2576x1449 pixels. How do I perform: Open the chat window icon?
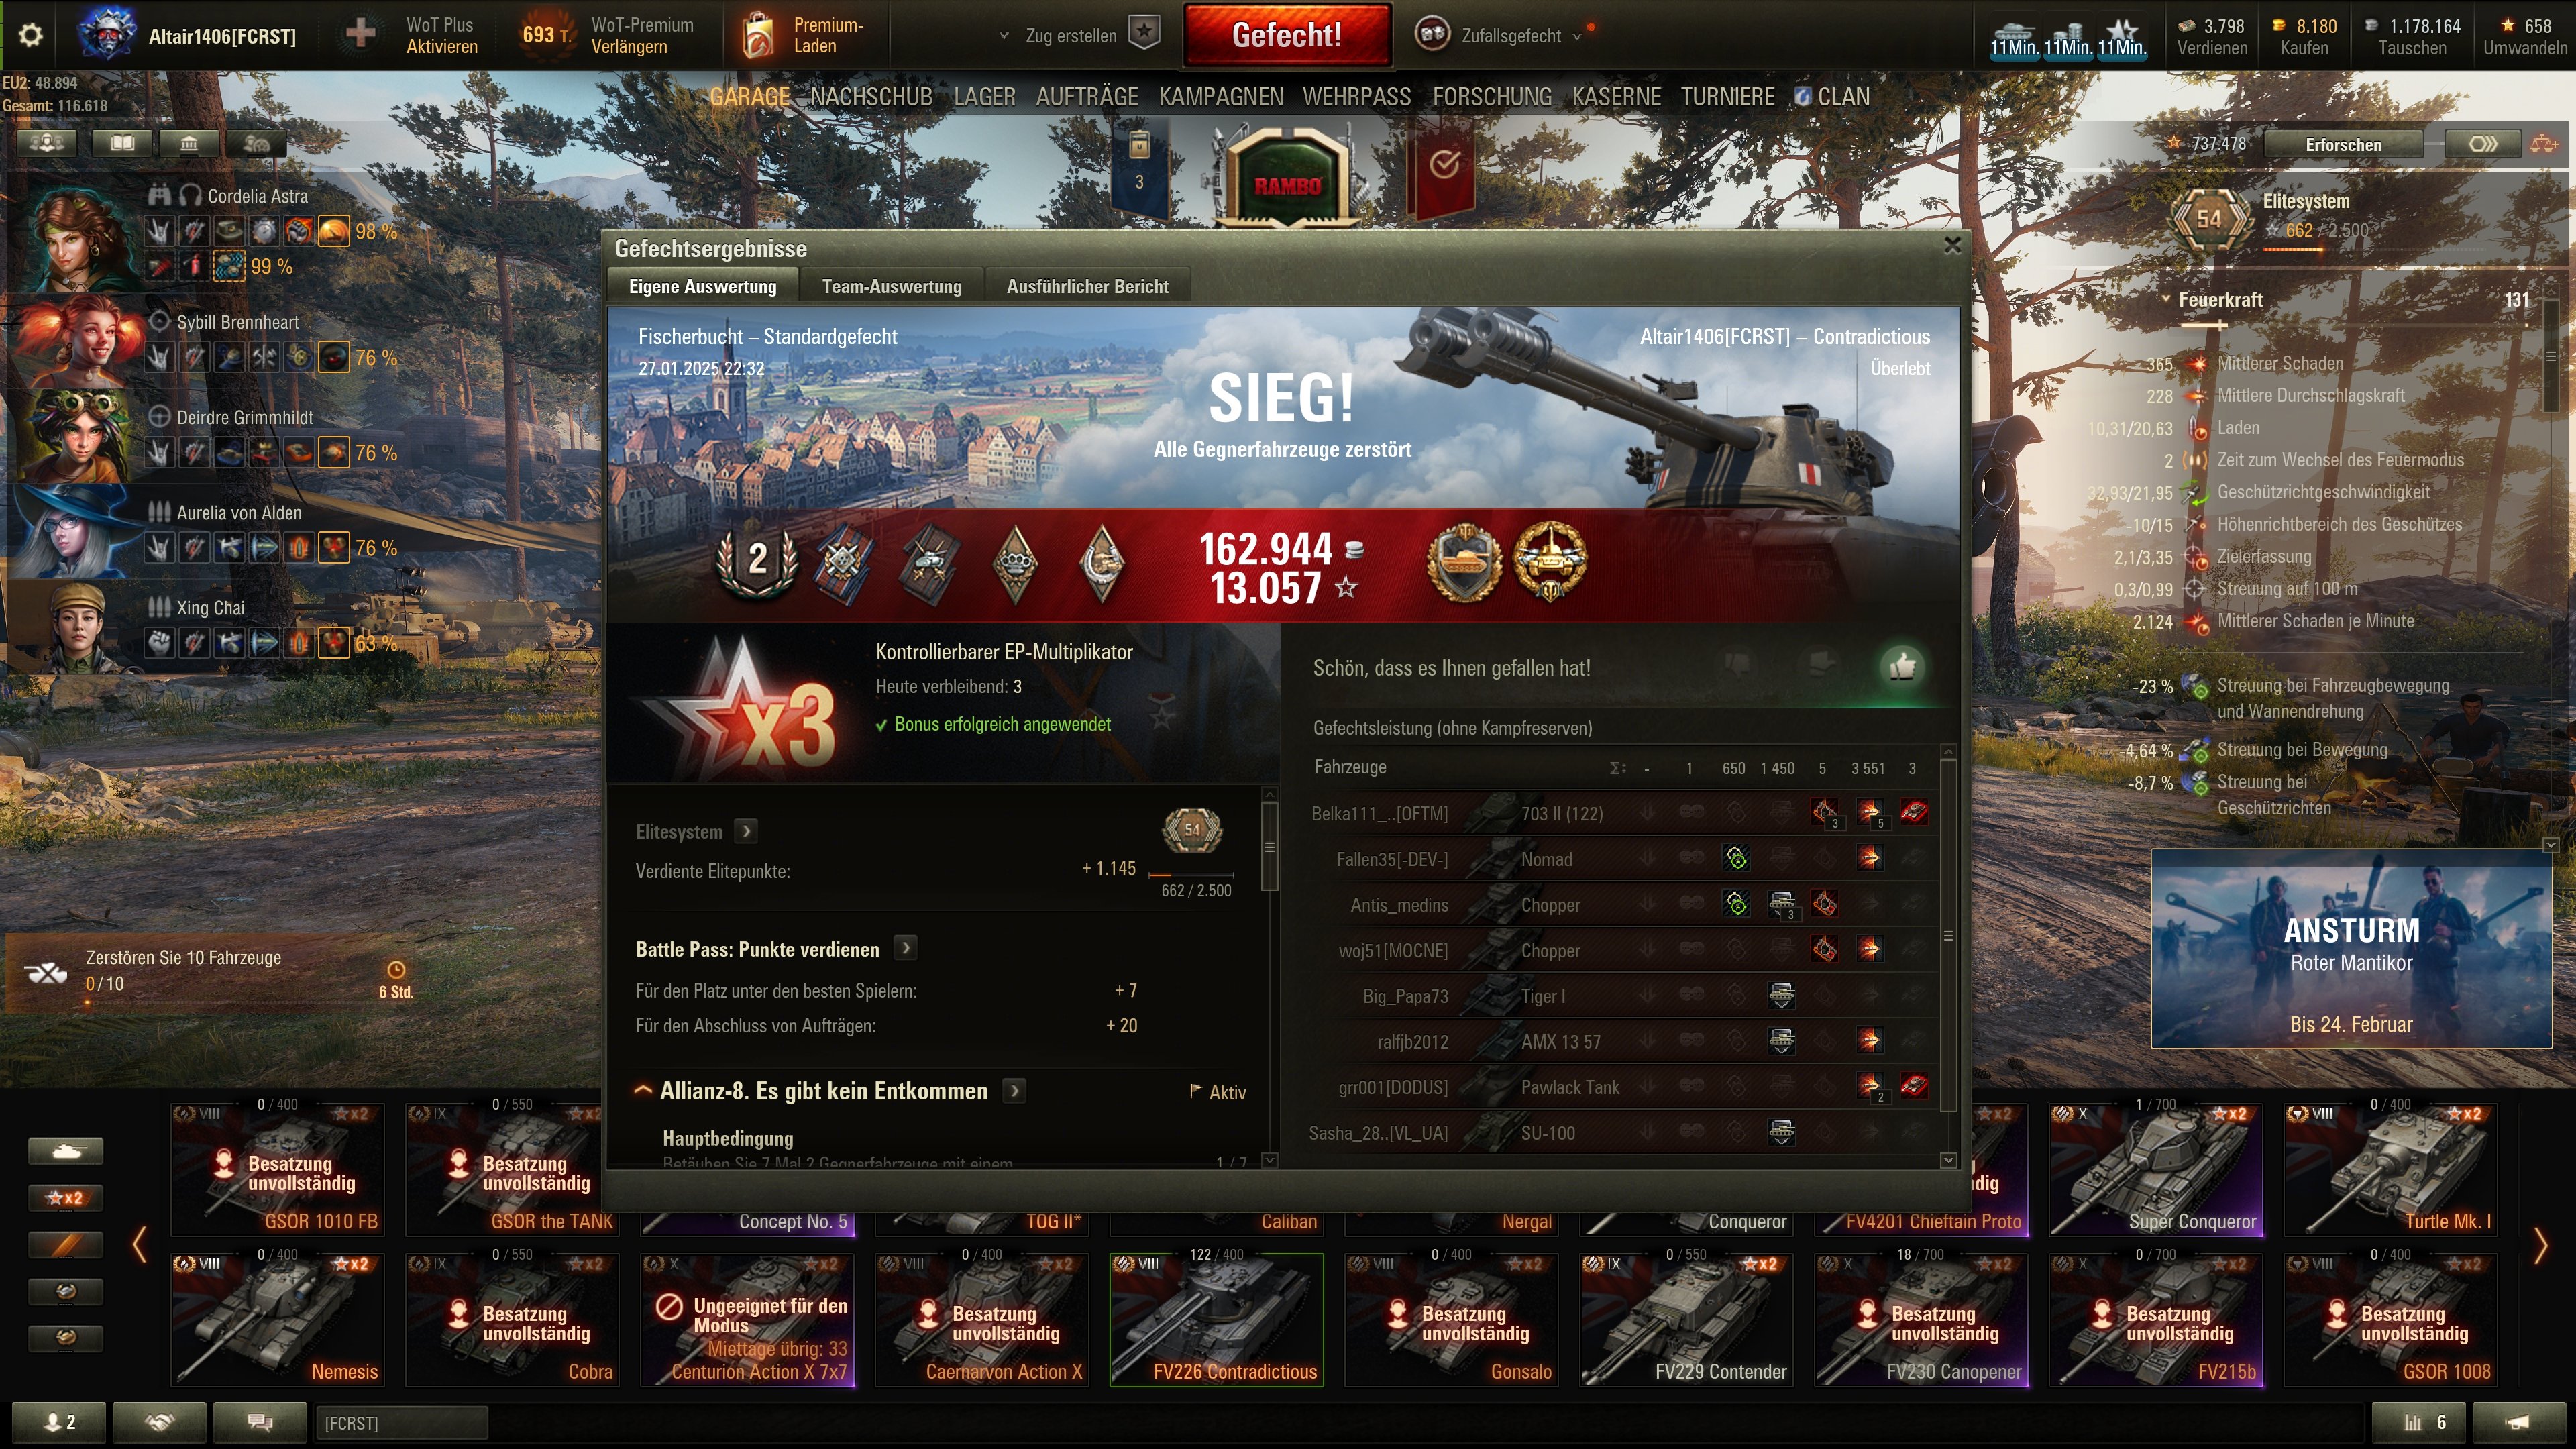260,1422
